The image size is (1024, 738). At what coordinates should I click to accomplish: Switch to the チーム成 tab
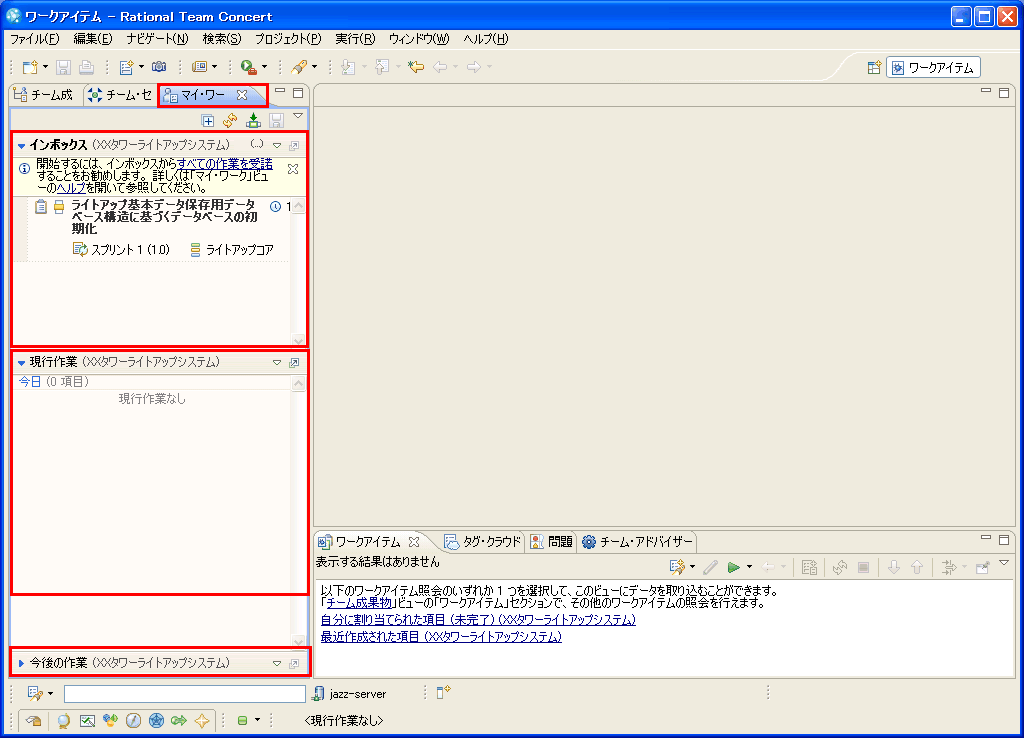coord(44,95)
